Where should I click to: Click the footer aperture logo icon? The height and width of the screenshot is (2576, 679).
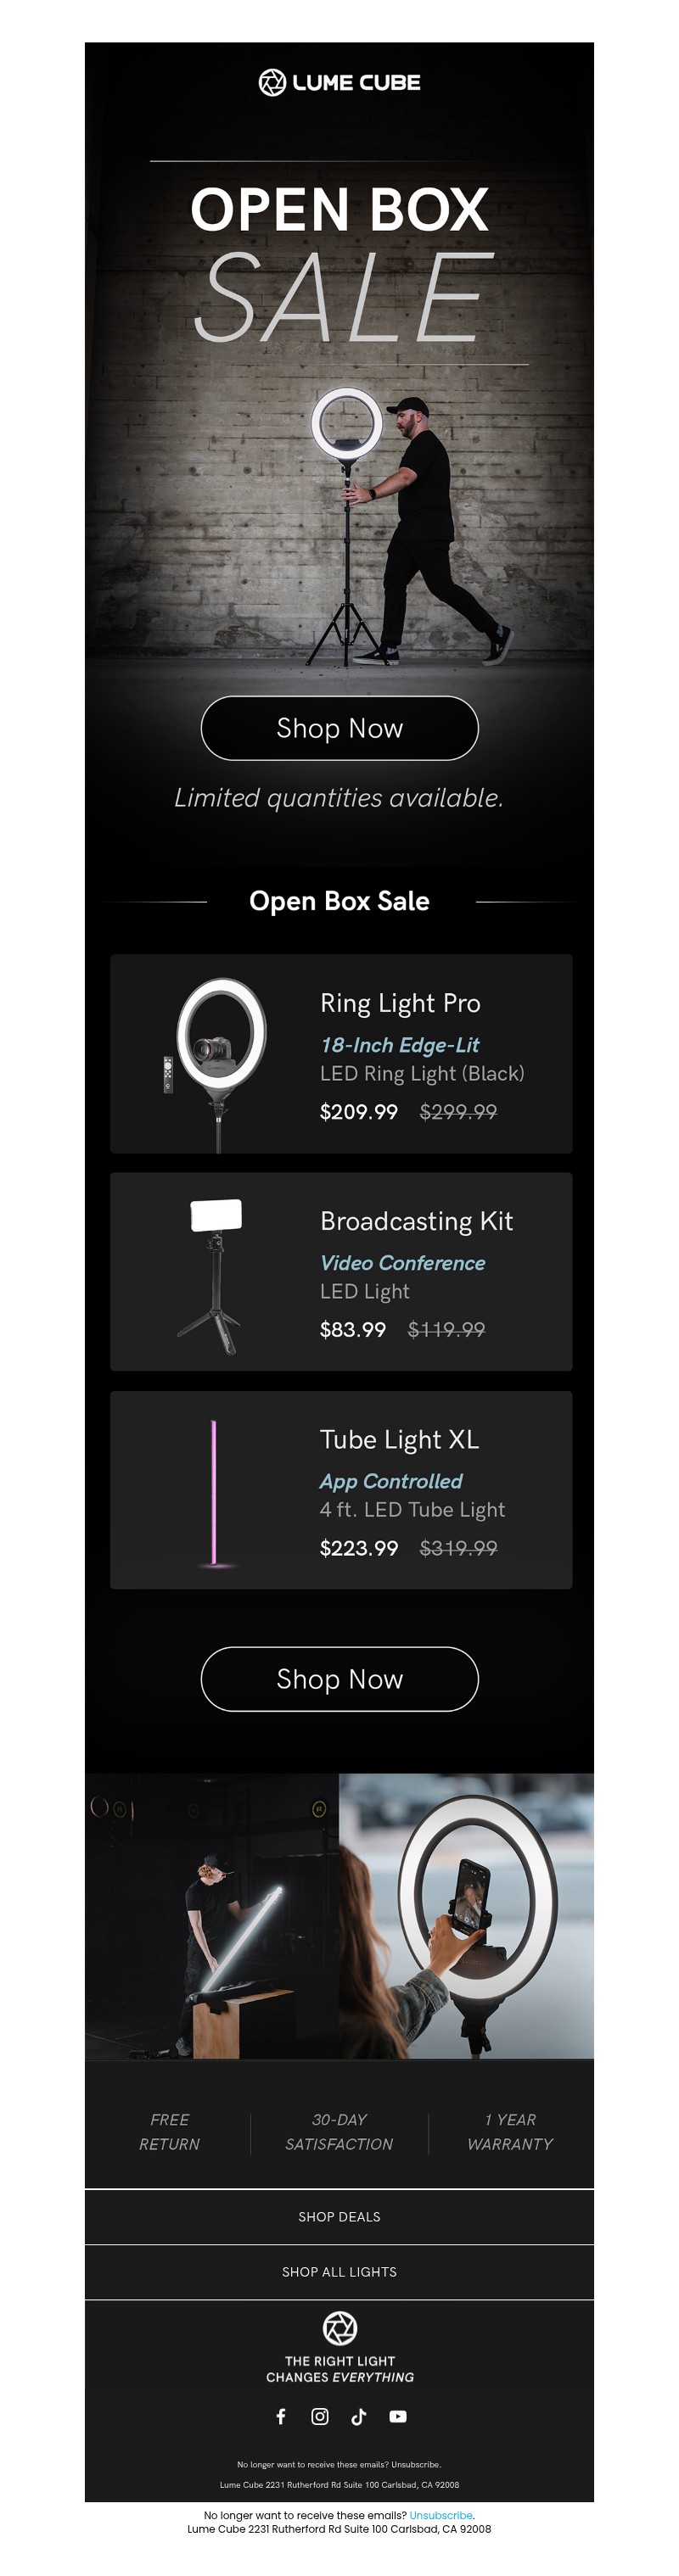340,2328
